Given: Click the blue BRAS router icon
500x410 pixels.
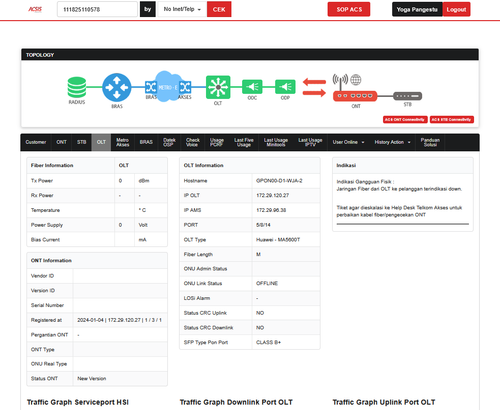Looking at the screenshot, I should point(117,87).
